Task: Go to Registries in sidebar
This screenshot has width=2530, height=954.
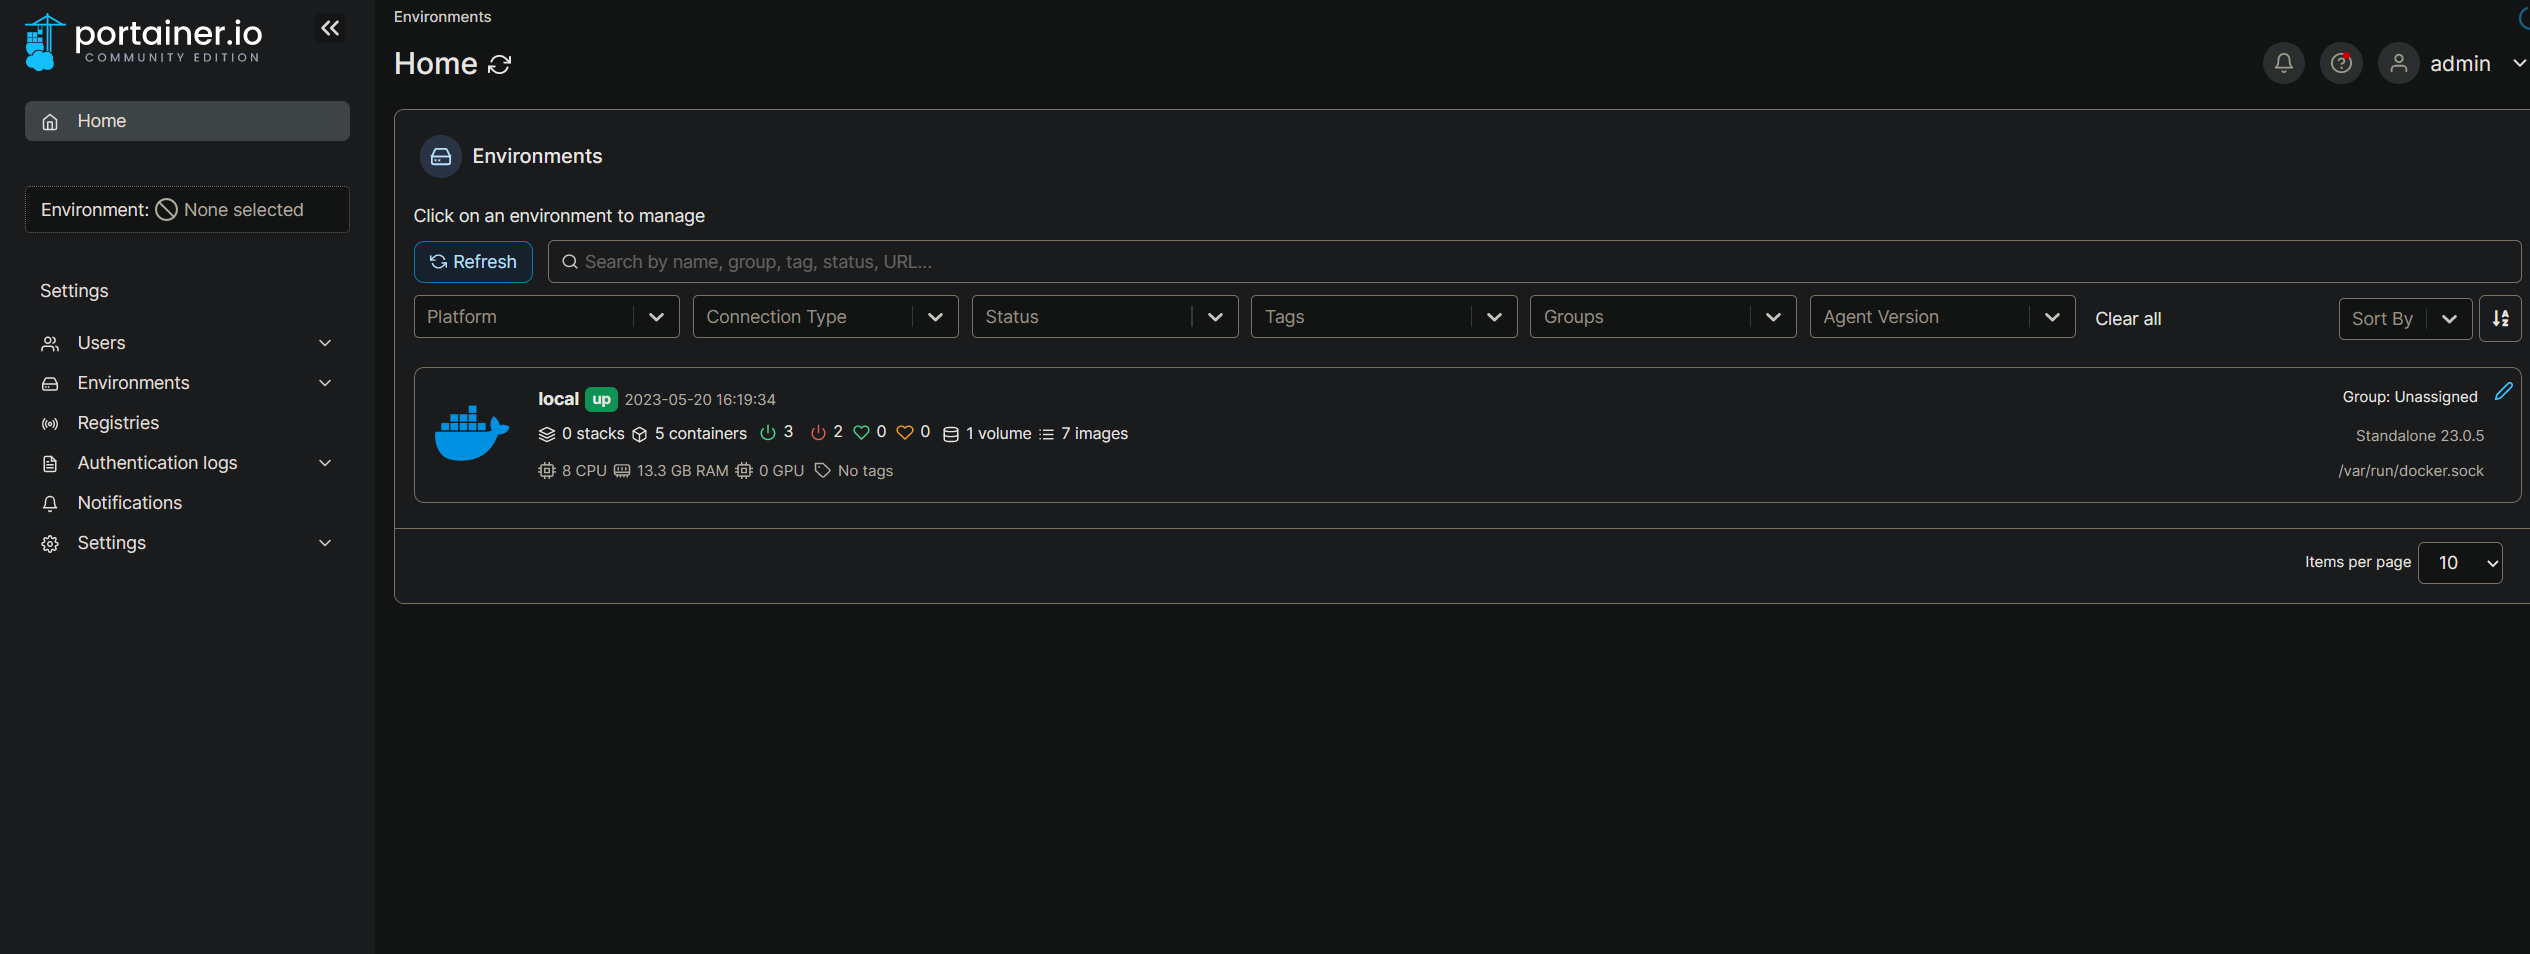Action: coord(118,423)
